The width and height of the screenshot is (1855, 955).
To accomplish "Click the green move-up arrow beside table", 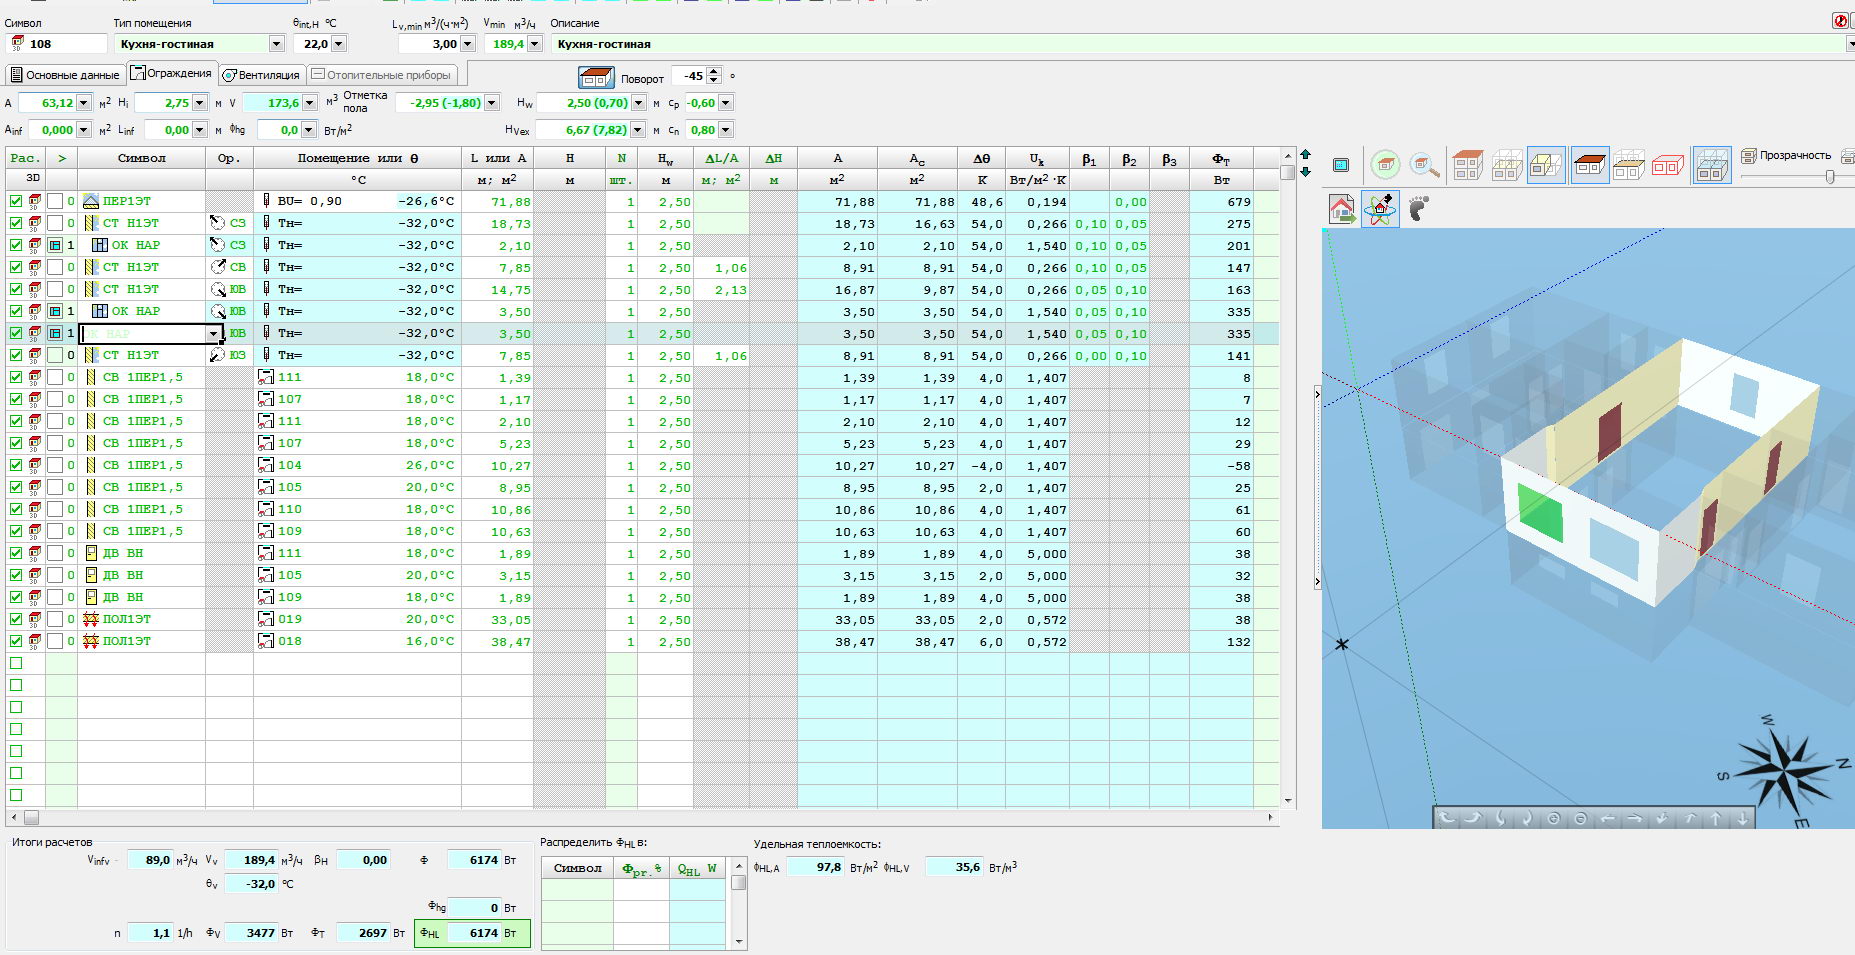I will (1305, 155).
